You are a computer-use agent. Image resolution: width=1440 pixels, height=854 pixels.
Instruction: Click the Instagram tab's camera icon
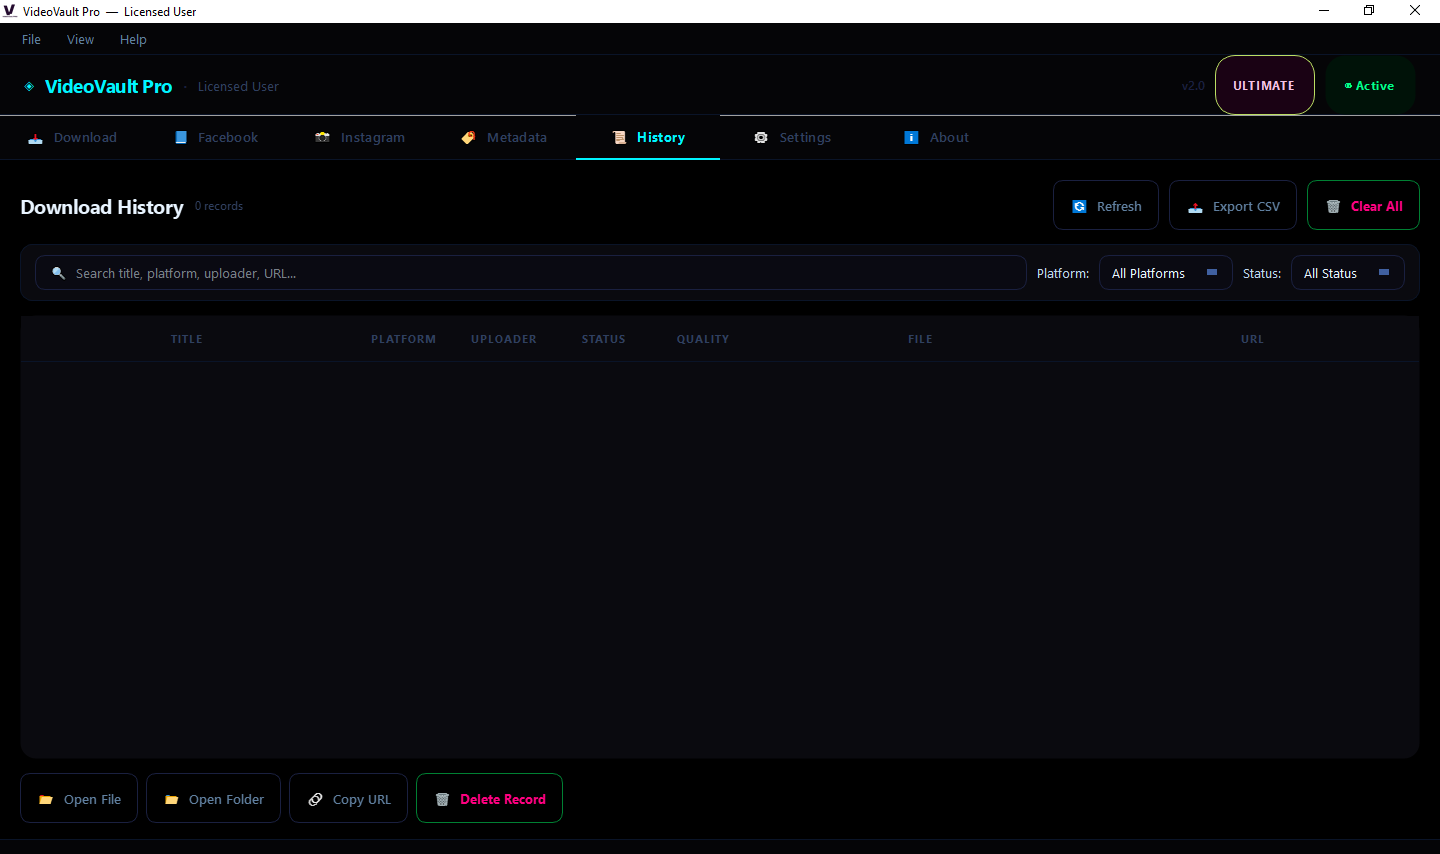pos(322,138)
